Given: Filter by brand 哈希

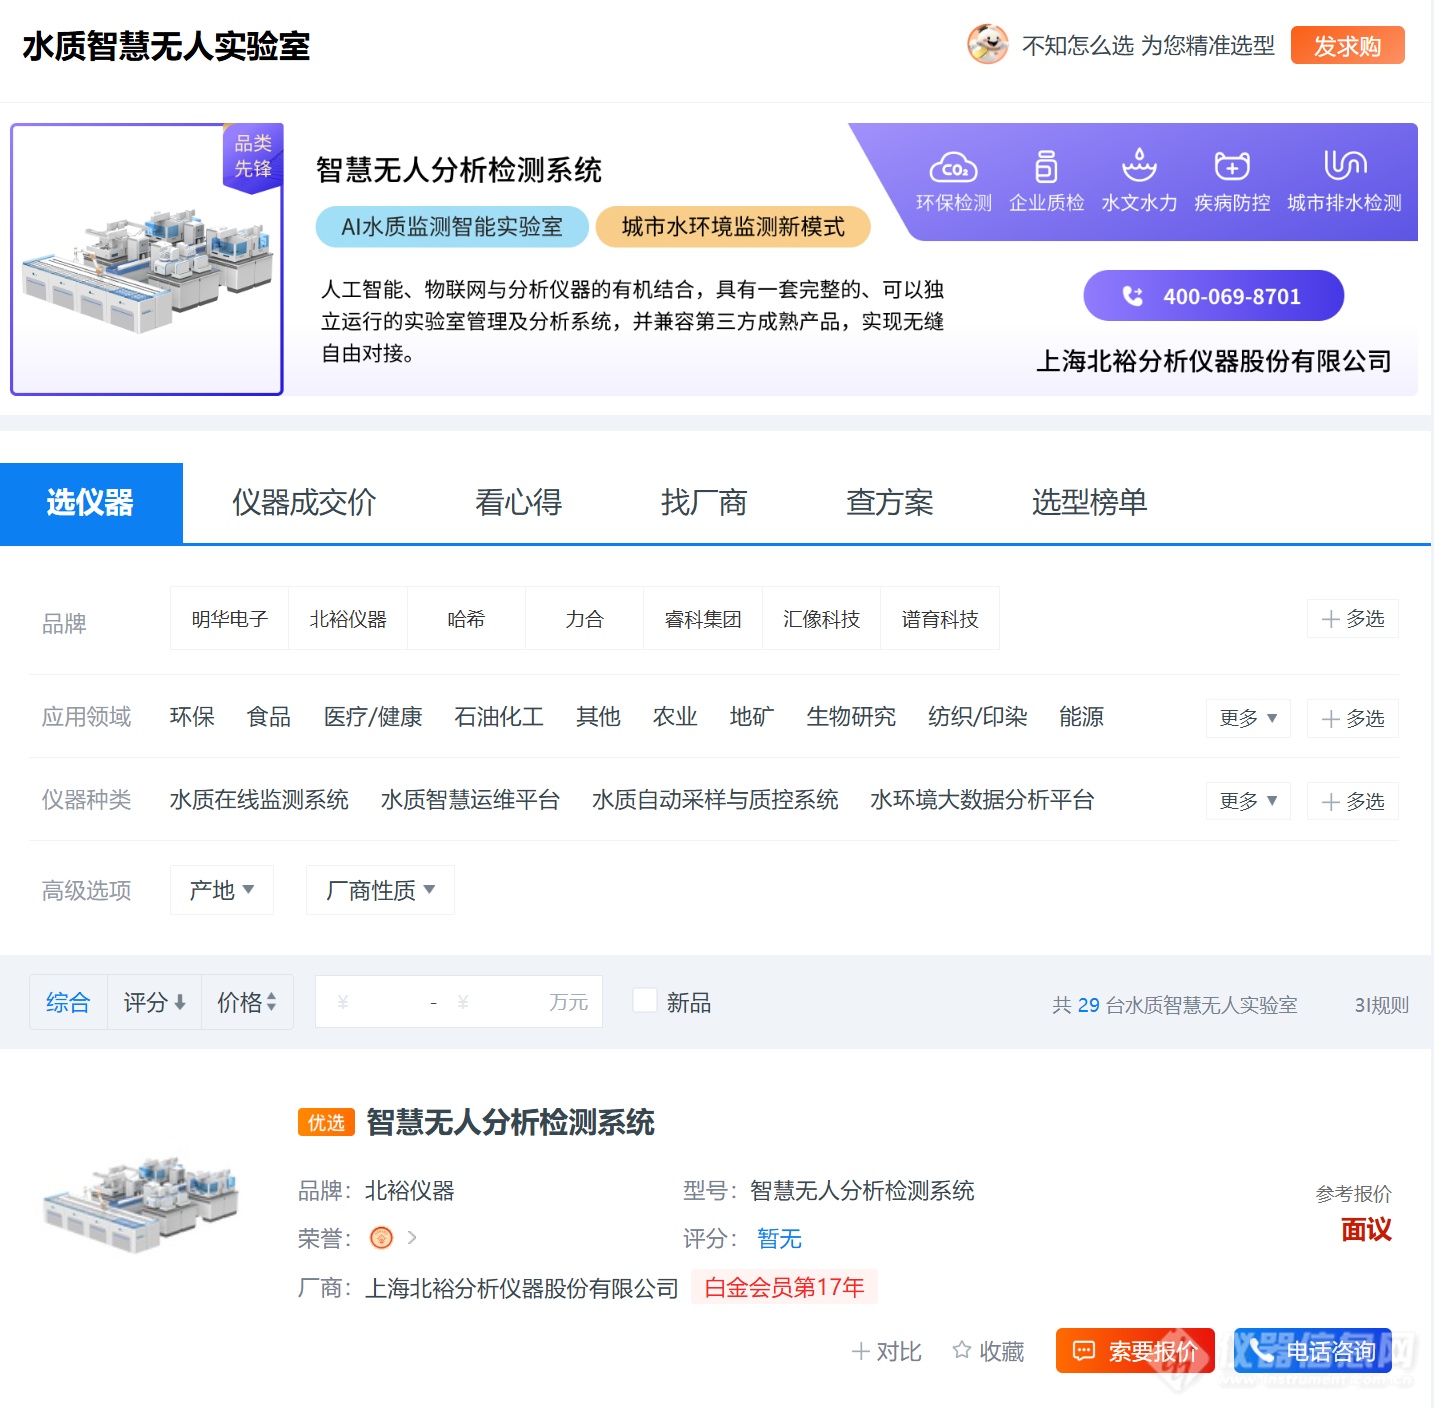Looking at the screenshot, I should (466, 619).
